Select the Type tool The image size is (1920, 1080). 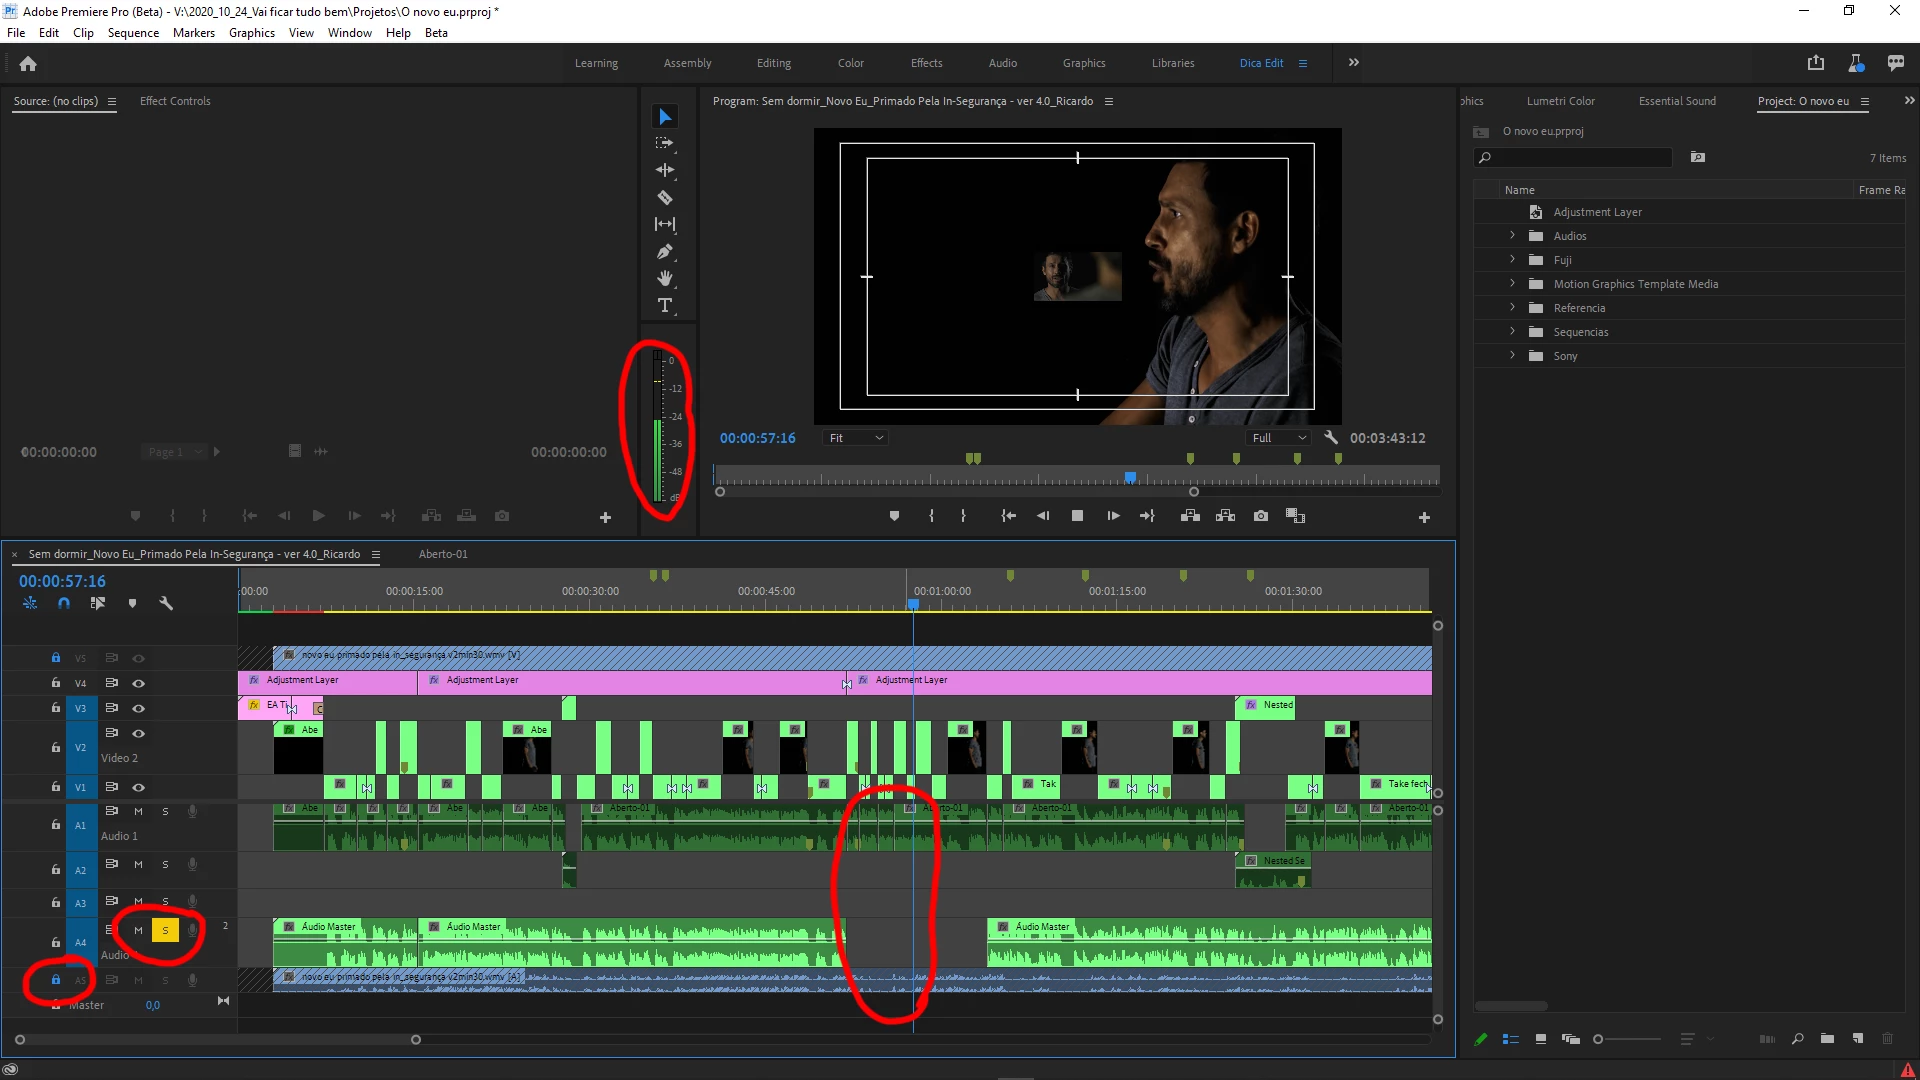coord(665,306)
